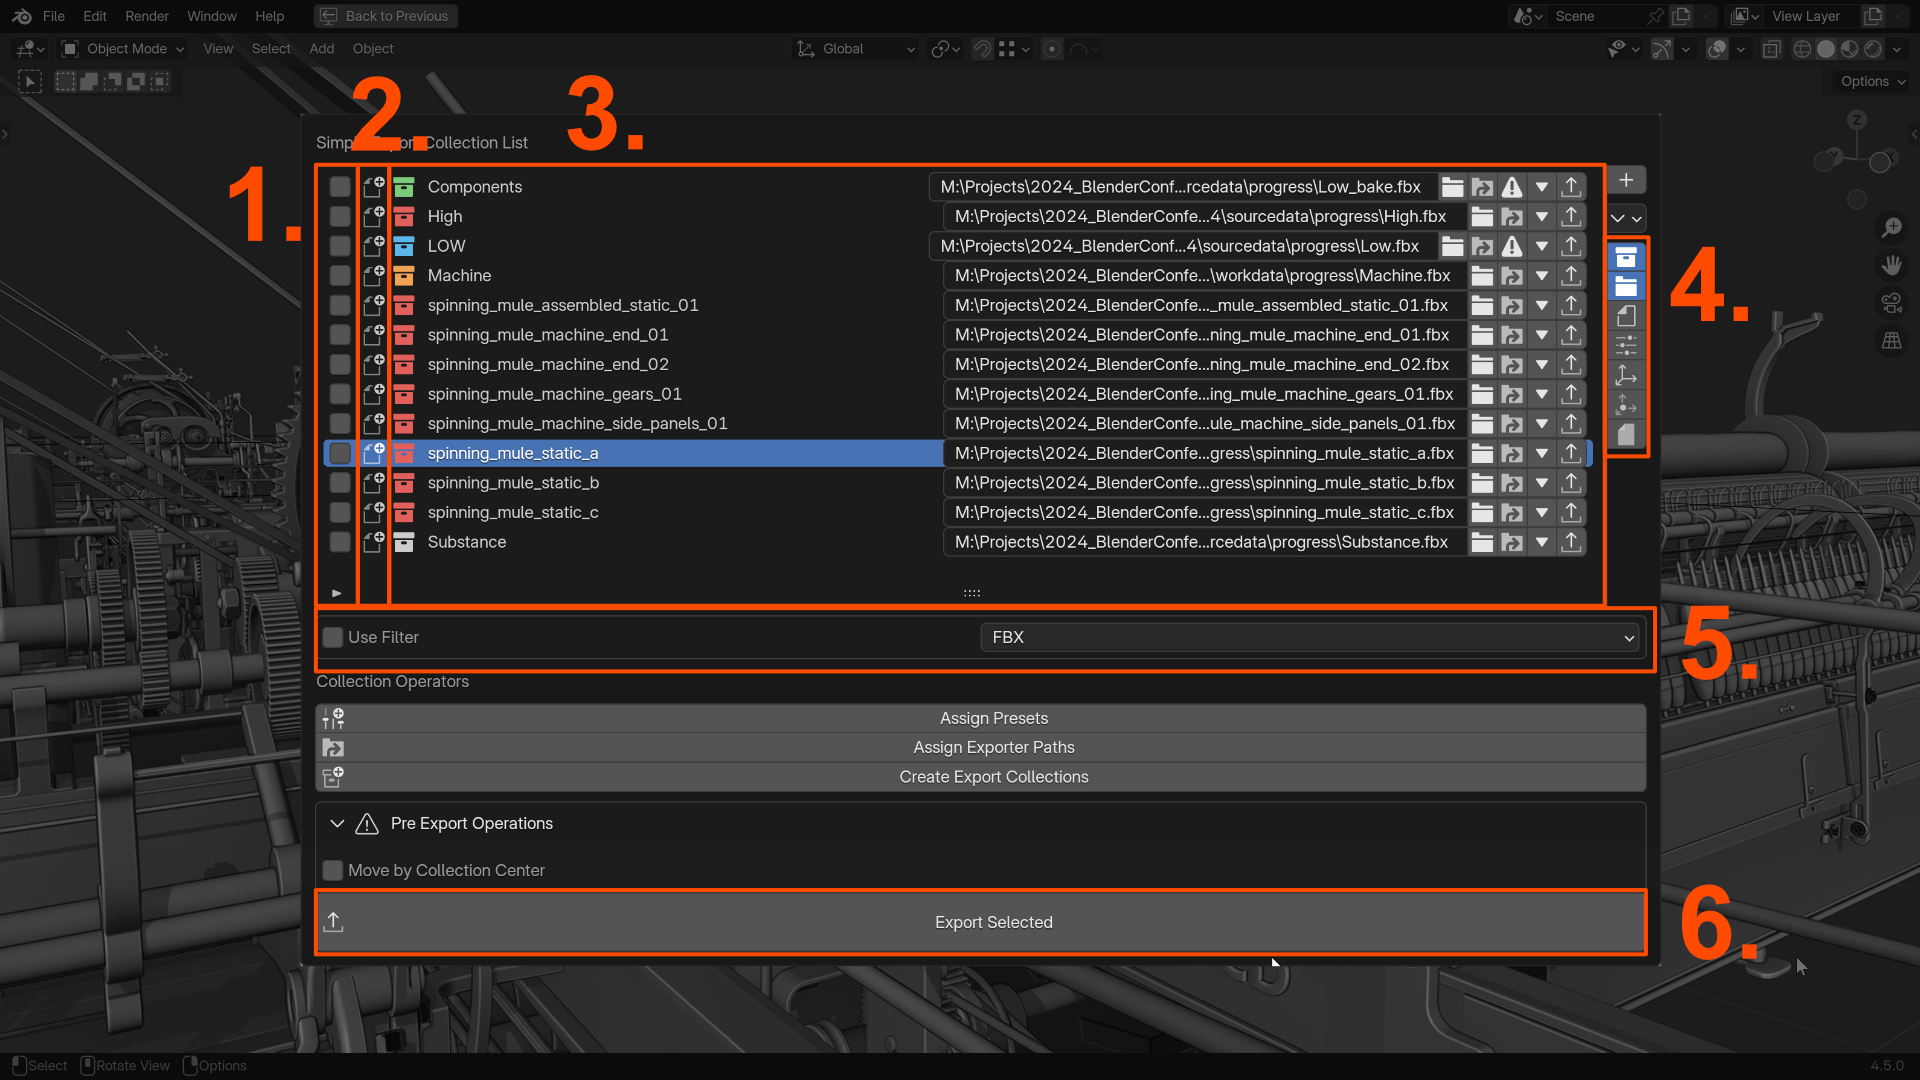Image resolution: width=1920 pixels, height=1080 pixels.
Task: Enable the Use Filter checkbox
Action: click(x=333, y=637)
